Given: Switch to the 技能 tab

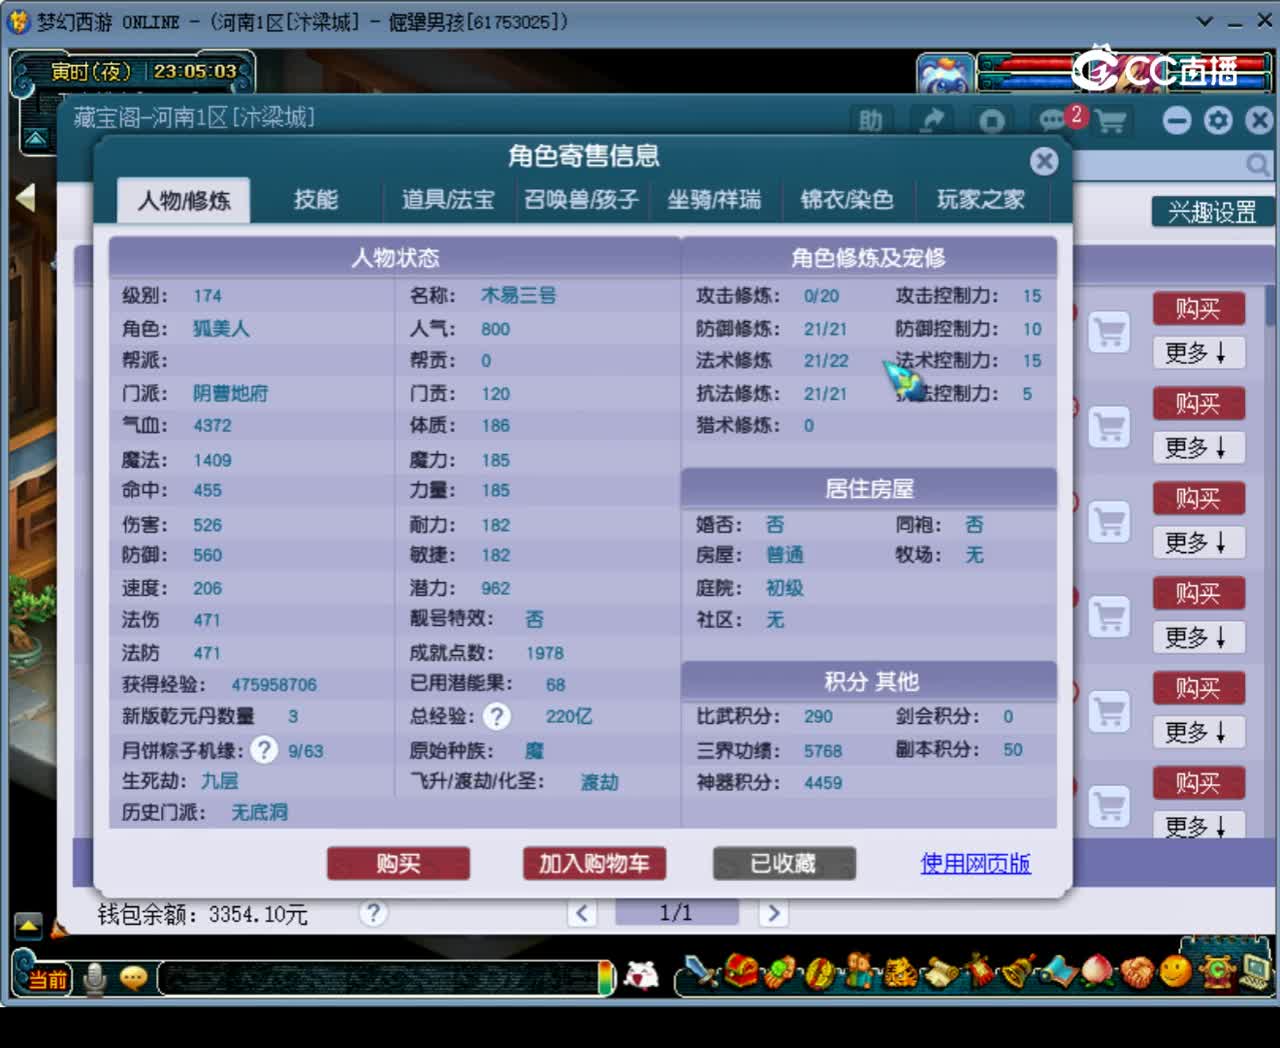Looking at the screenshot, I should (316, 200).
